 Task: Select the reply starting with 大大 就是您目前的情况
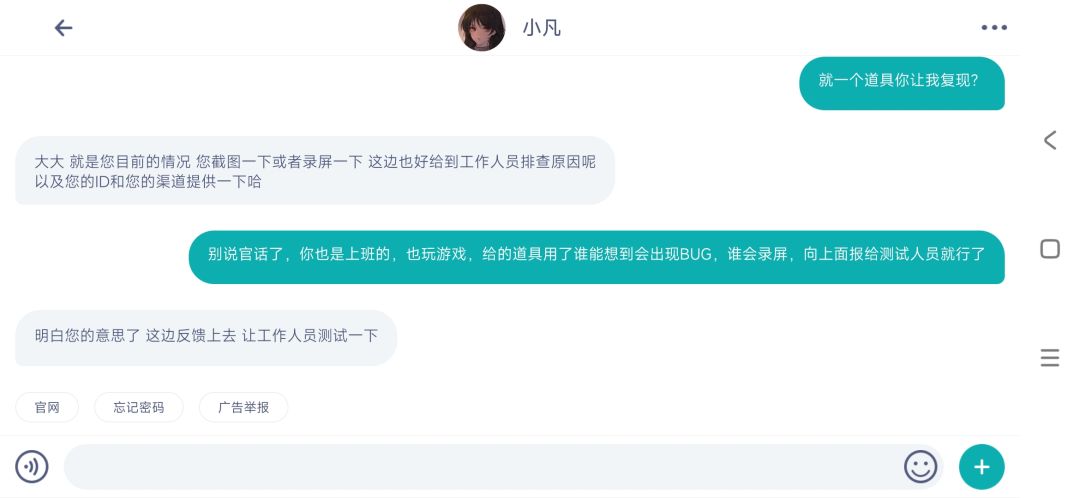pyautogui.click(x=314, y=171)
